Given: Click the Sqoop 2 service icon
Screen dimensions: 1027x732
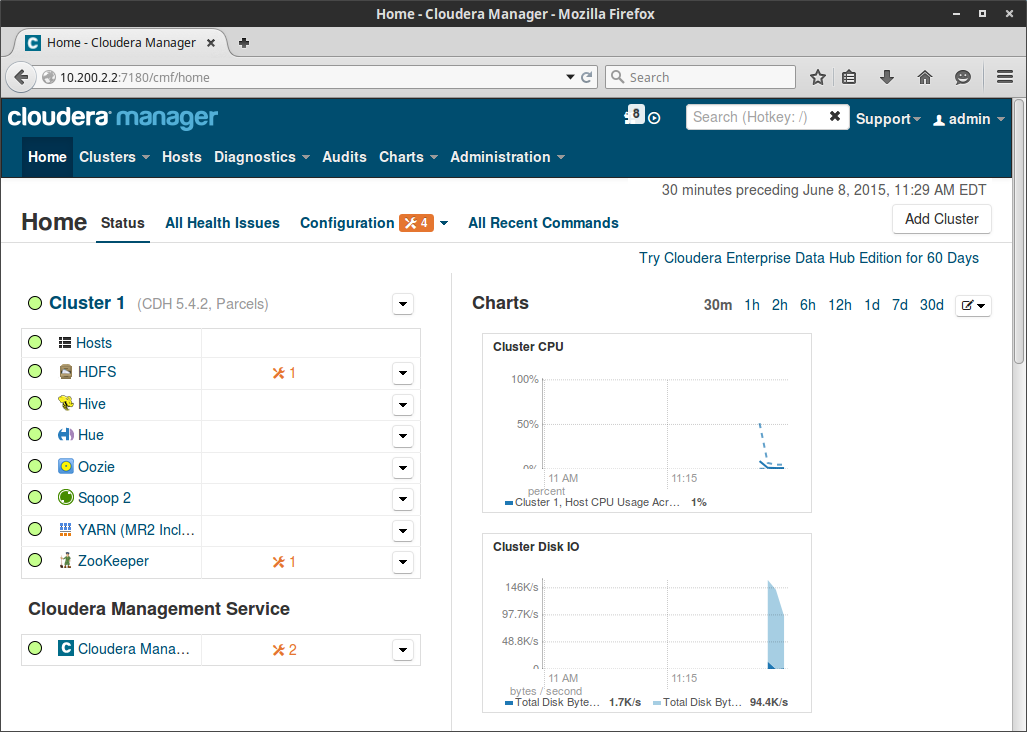Looking at the screenshot, I should pos(65,498).
